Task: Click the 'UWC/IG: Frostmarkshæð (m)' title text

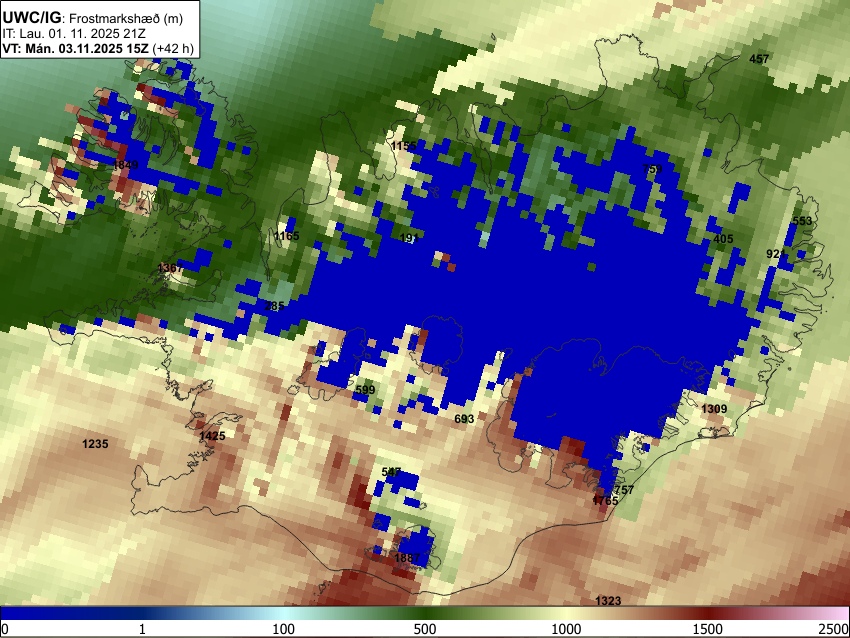Action: pyautogui.click(x=93, y=18)
